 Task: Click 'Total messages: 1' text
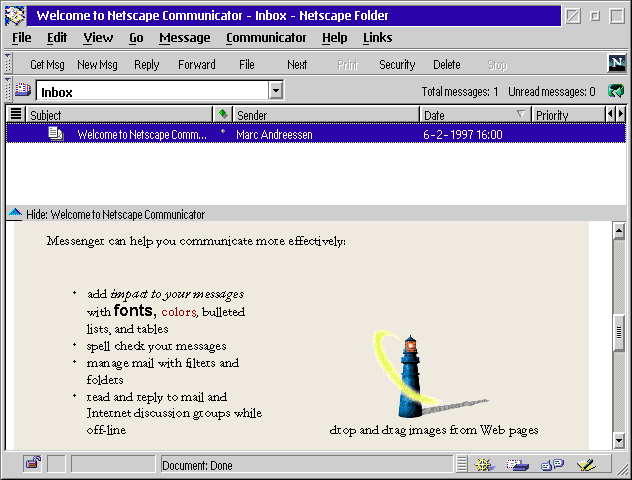[x=459, y=91]
